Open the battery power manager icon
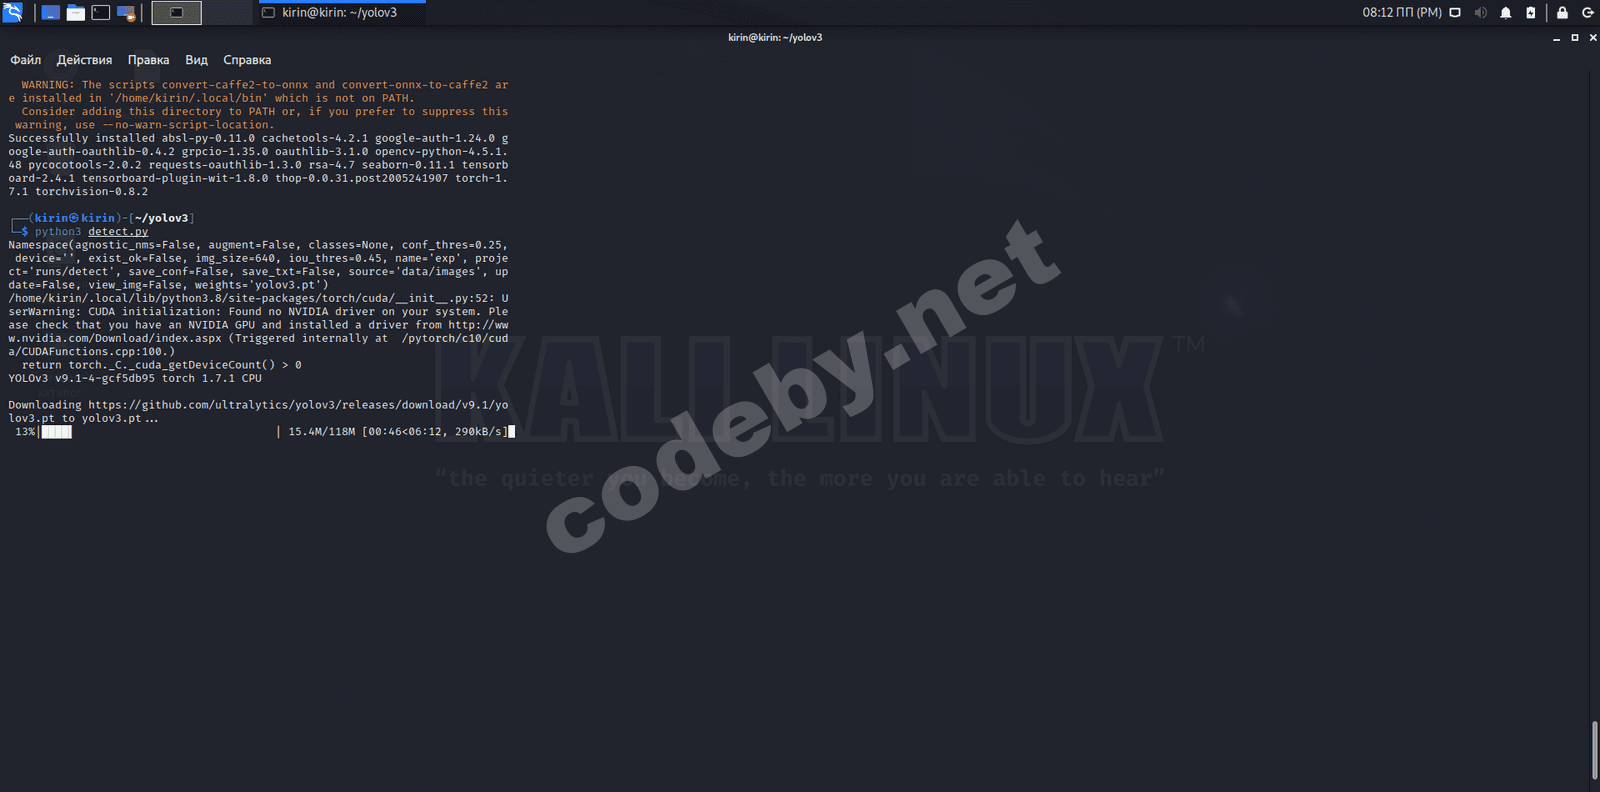This screenshot has height=792, width=1600. pyautogui.click(x=1530, y=13)
